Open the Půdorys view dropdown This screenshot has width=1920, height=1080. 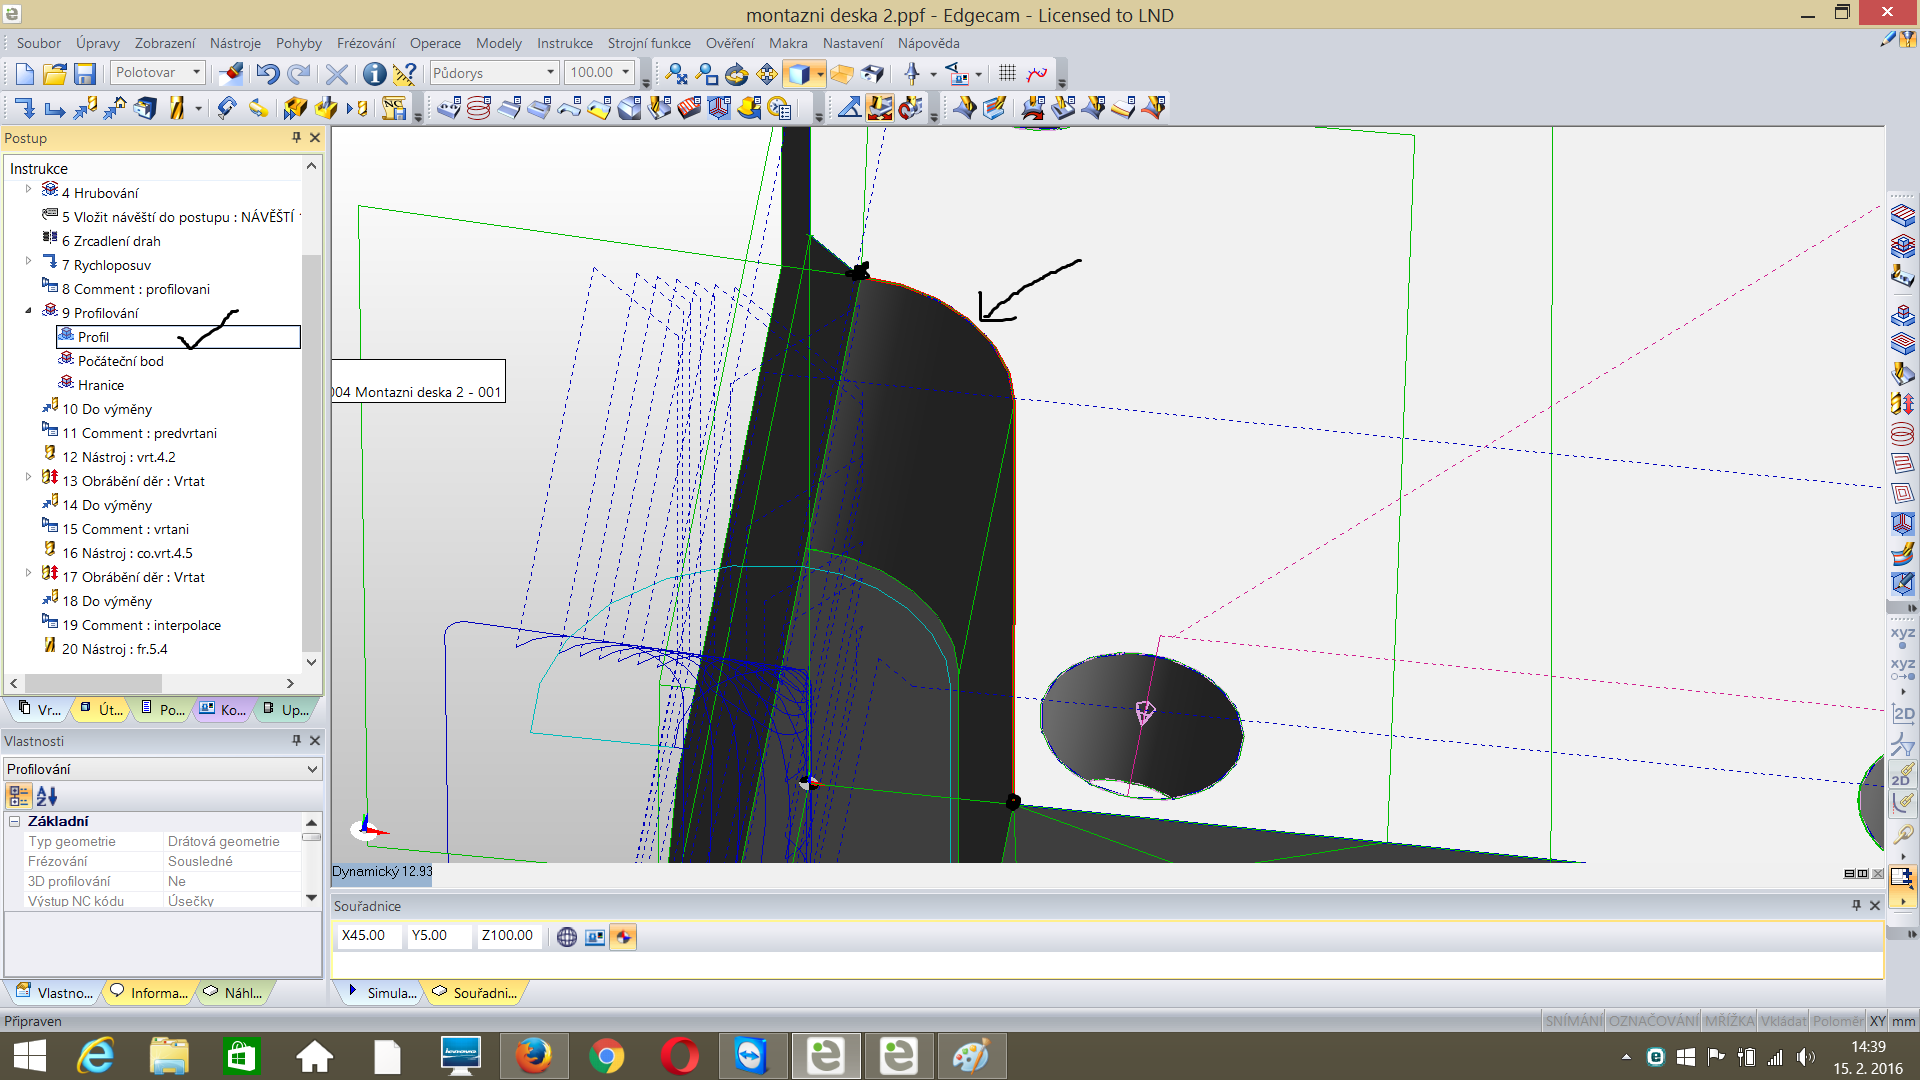[x=550, y=72]
